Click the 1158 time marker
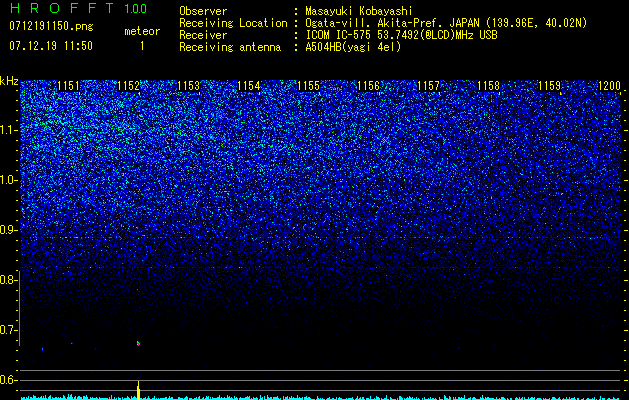 pyautogui.click(x=489, y=86)
